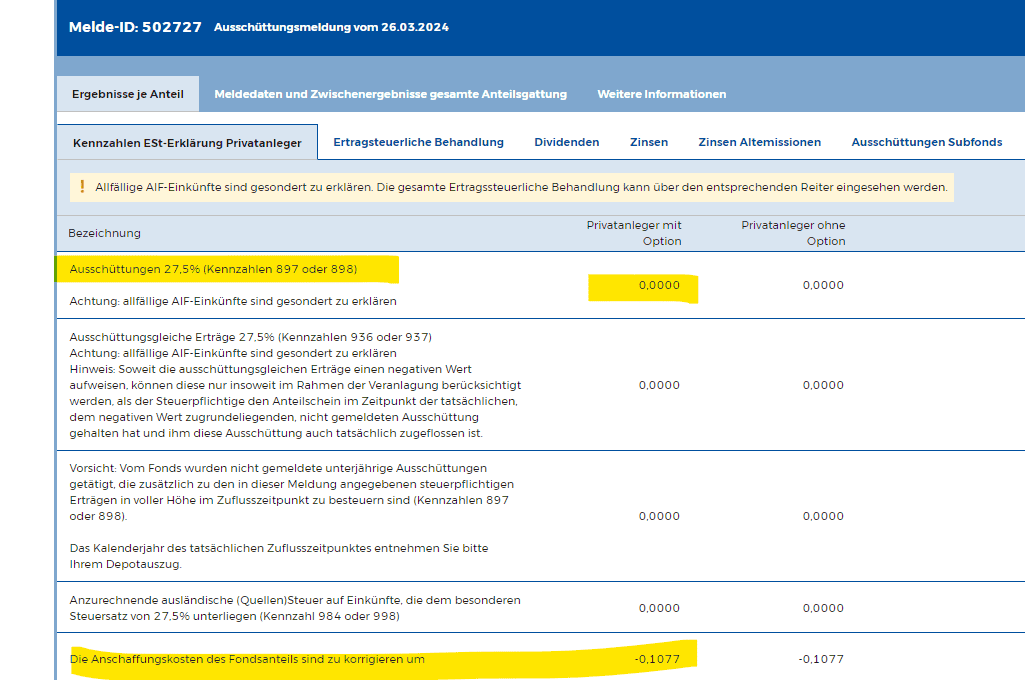Click the Bezeichnung column header
Image resolution: width=1025 pixels, height=683 pixels.
tap(104, 233)
